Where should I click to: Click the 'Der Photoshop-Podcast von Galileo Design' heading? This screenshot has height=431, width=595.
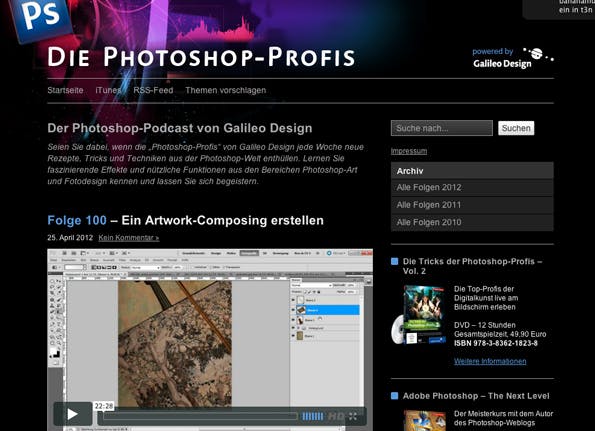180,128
